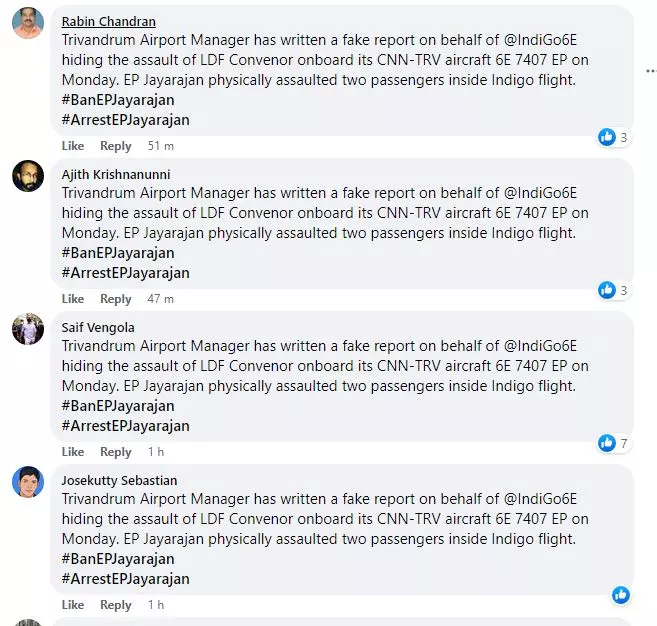
Task: Reply to Ajith Krishnanunni's comment
Action: click(116, 299)
